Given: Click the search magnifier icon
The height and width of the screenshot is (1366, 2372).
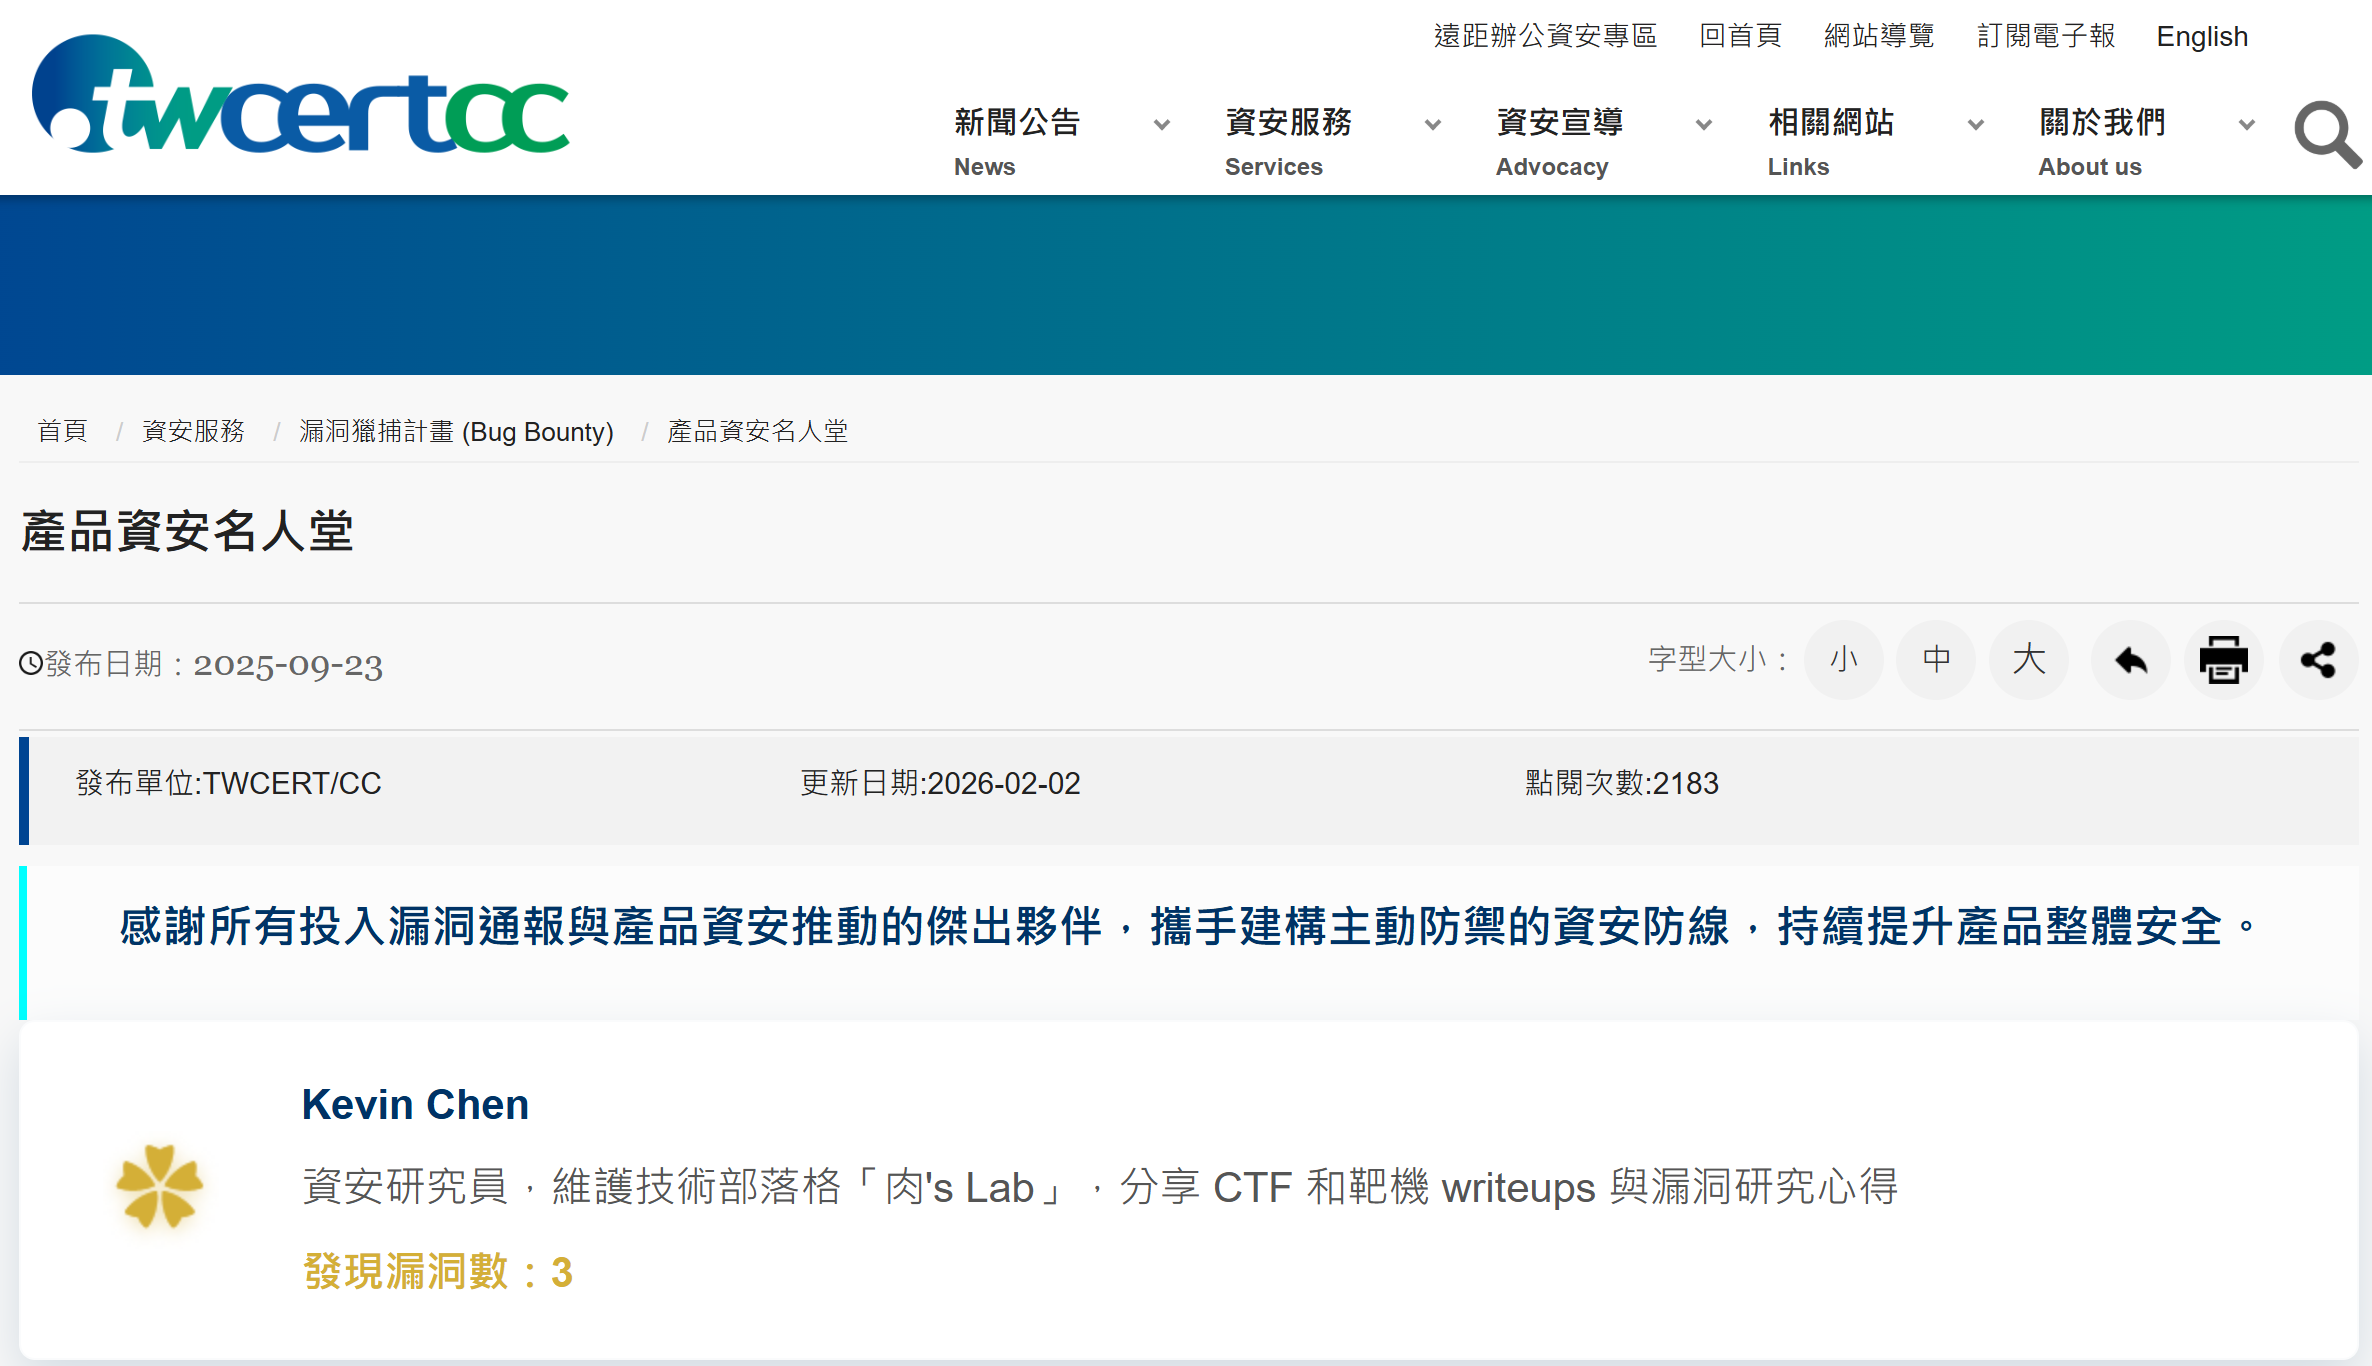Looking at the screenshot, I should pyautogui.click(x=2326, y=134).
